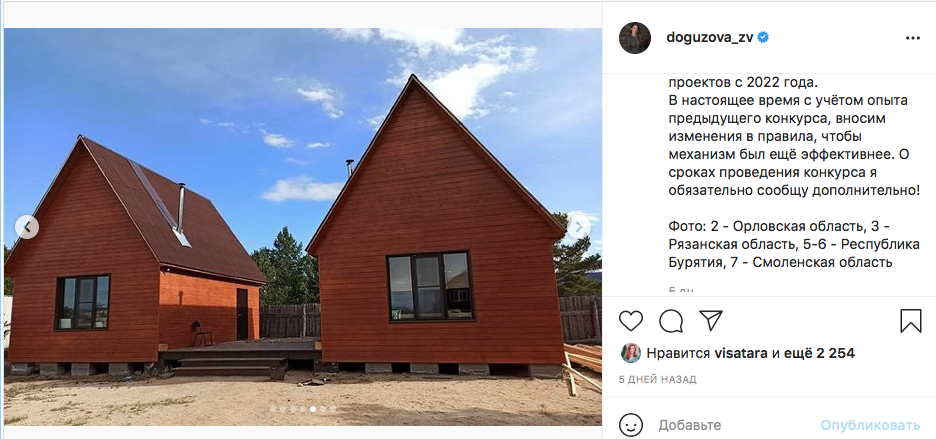Like the post with heart icon

[x=630, y=321]
